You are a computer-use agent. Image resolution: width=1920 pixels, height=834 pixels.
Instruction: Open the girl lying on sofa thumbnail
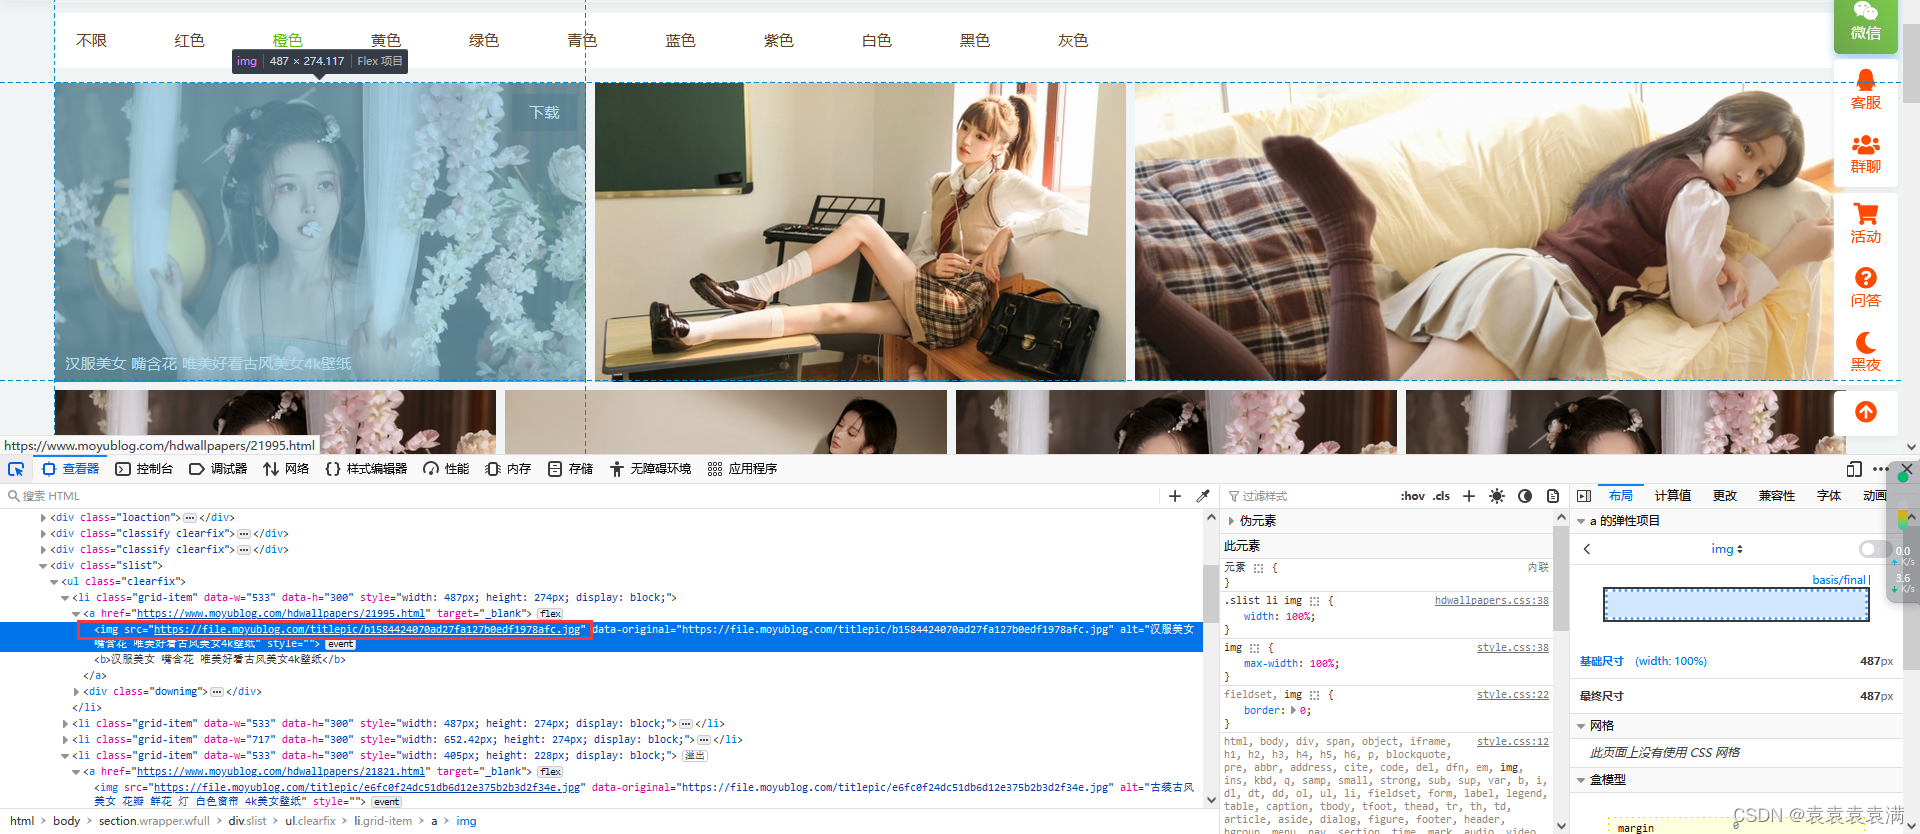point(1484,232)
